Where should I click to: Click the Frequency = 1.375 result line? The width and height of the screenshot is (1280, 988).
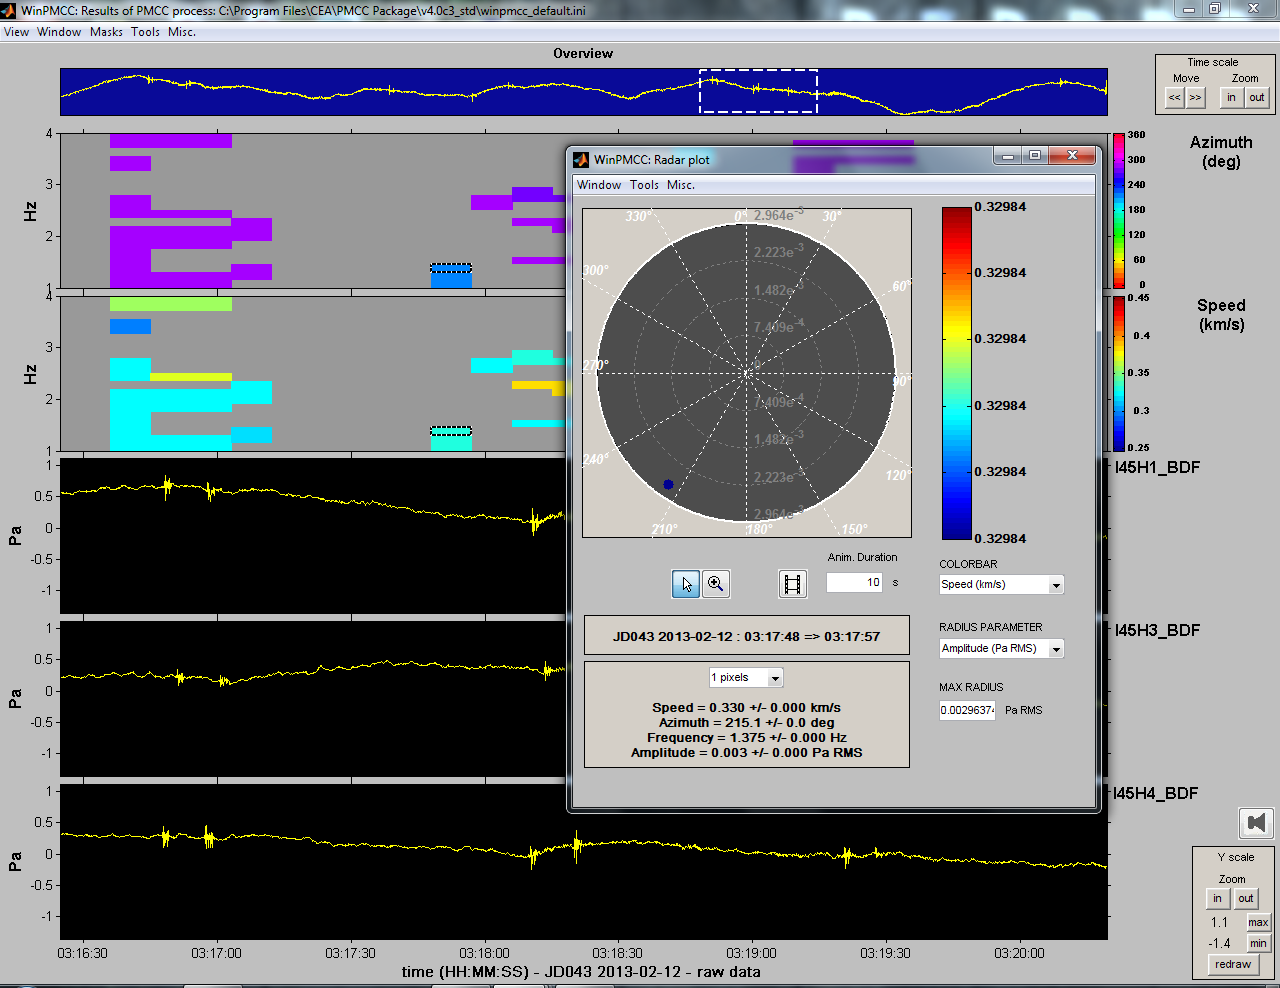click(747, 737)
